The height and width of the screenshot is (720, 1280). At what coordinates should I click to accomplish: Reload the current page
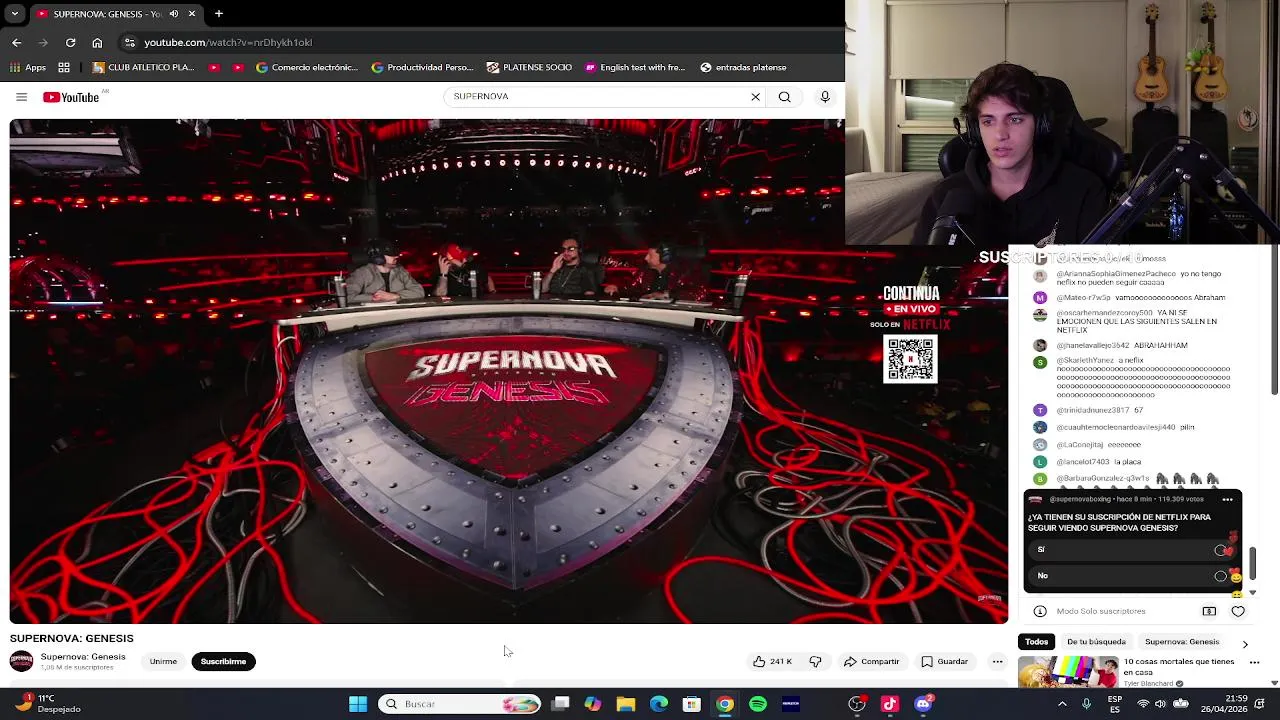click(70, 43)
